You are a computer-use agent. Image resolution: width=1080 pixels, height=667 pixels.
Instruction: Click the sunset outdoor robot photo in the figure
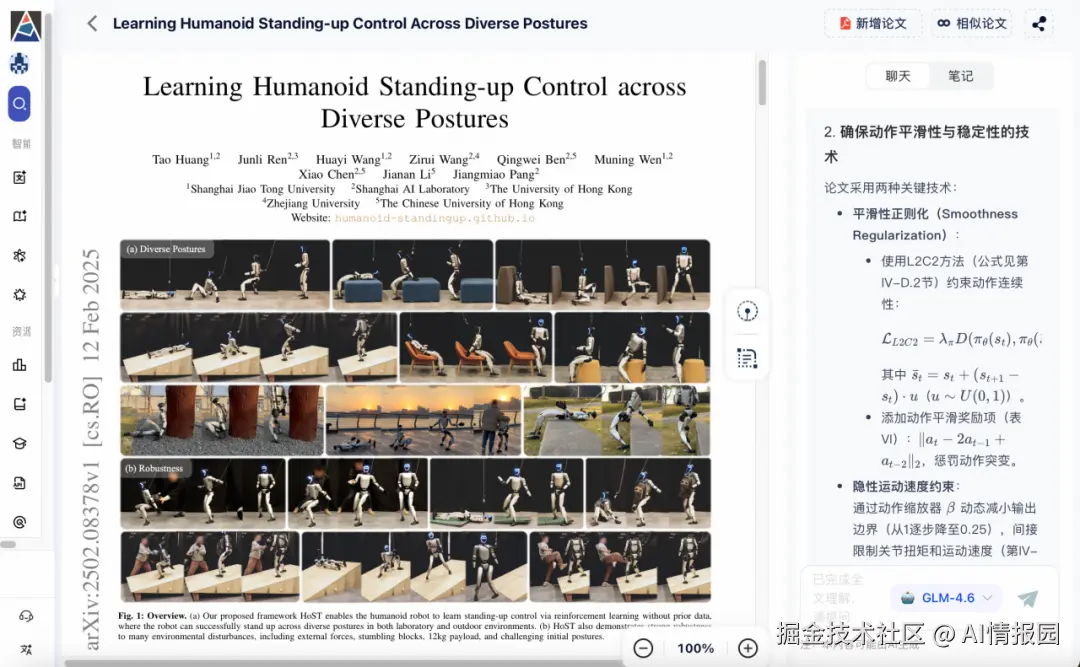pos(423,420)
